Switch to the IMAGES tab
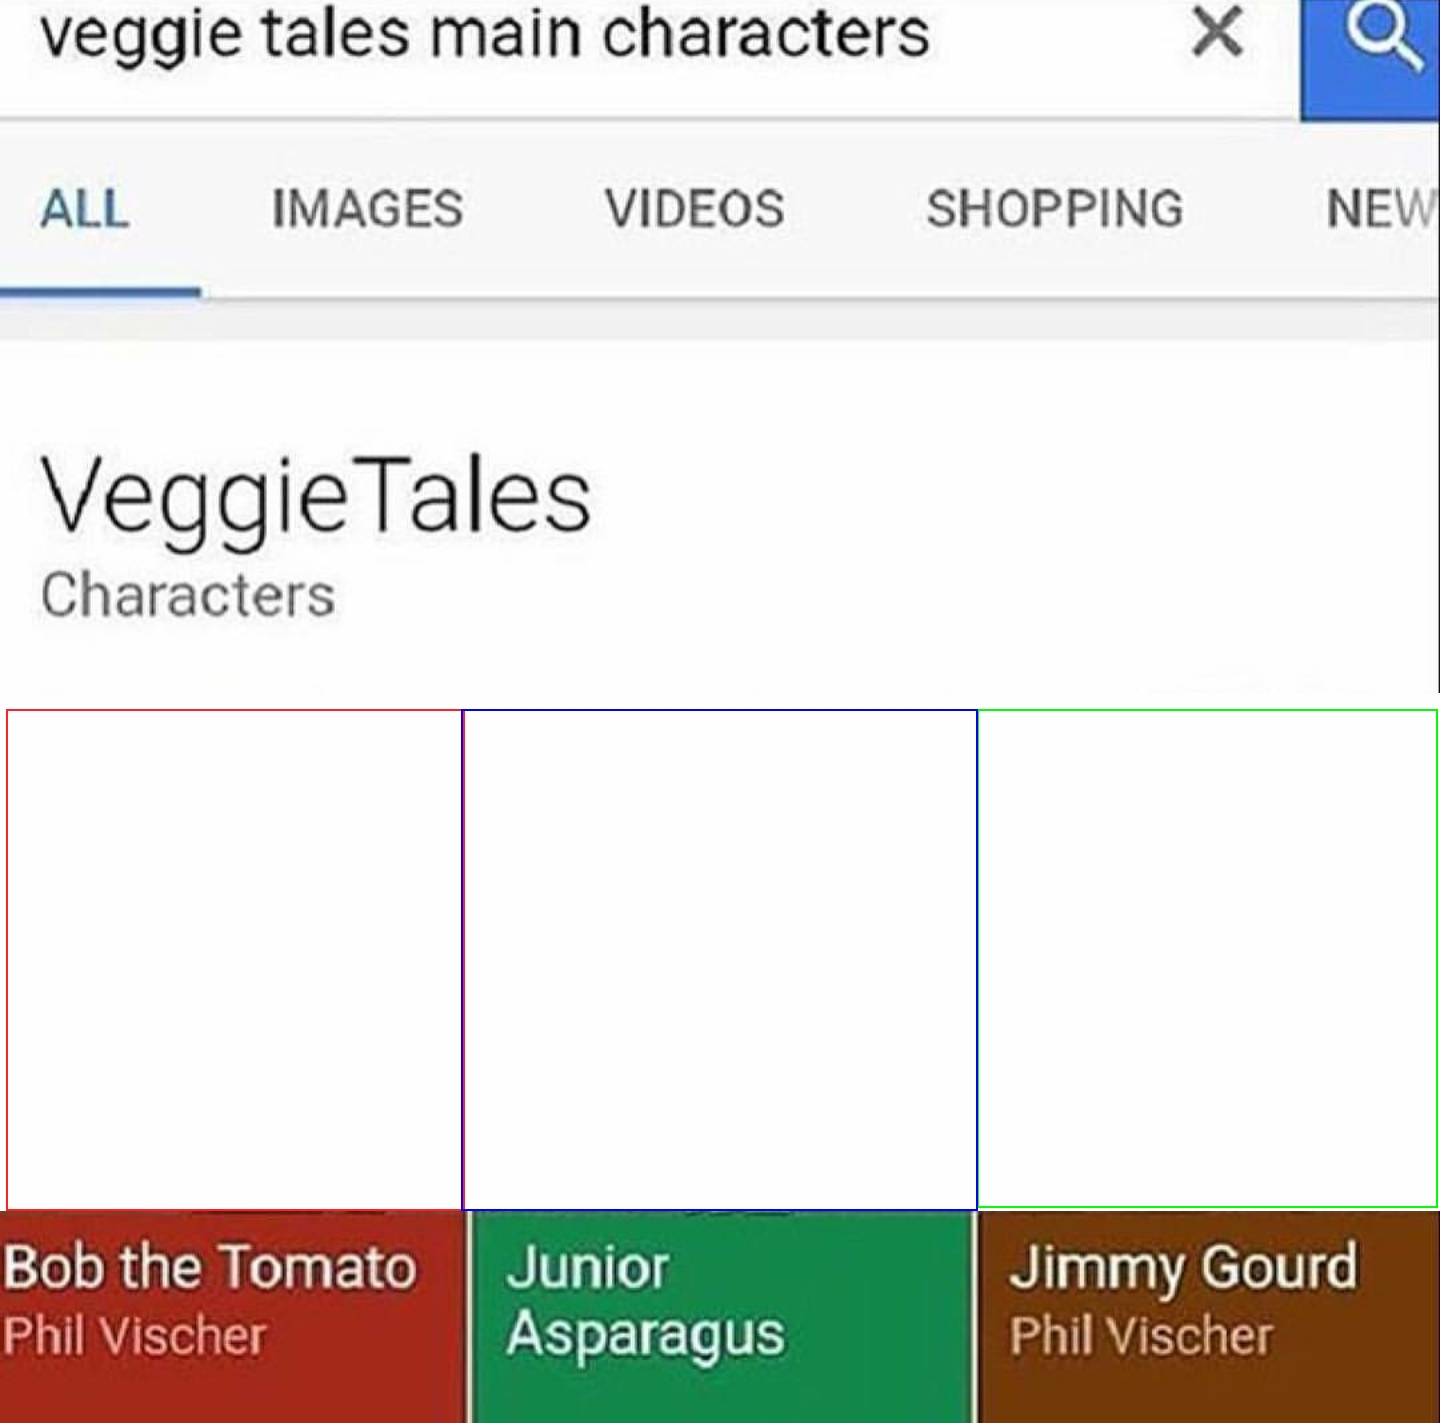Viewport: 1440px width, 1423px height. pos(367,209)
